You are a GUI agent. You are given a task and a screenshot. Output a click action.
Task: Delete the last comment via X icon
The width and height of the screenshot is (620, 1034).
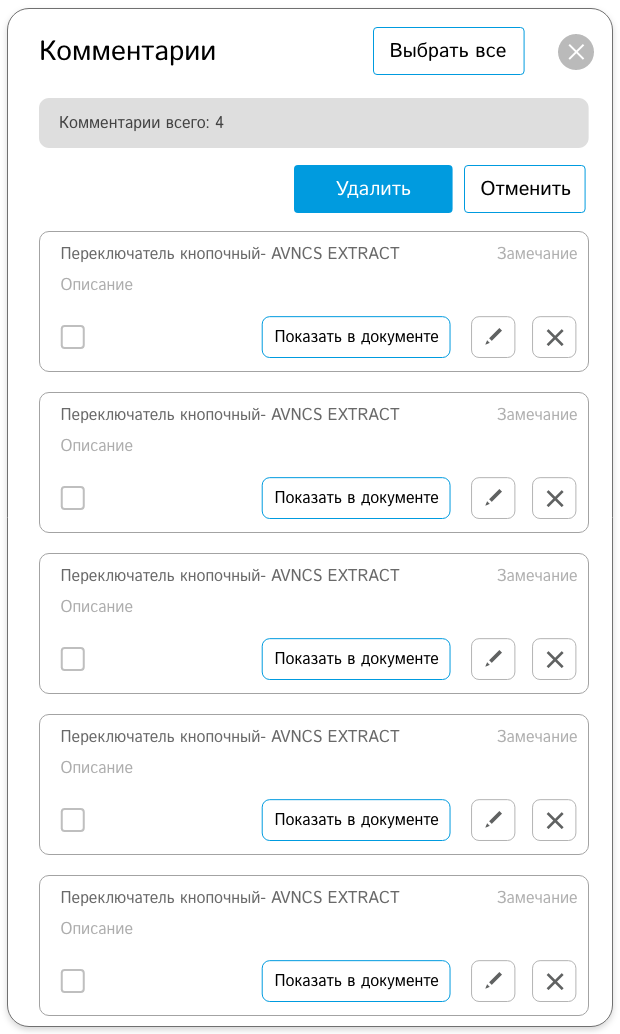[554, 981]
